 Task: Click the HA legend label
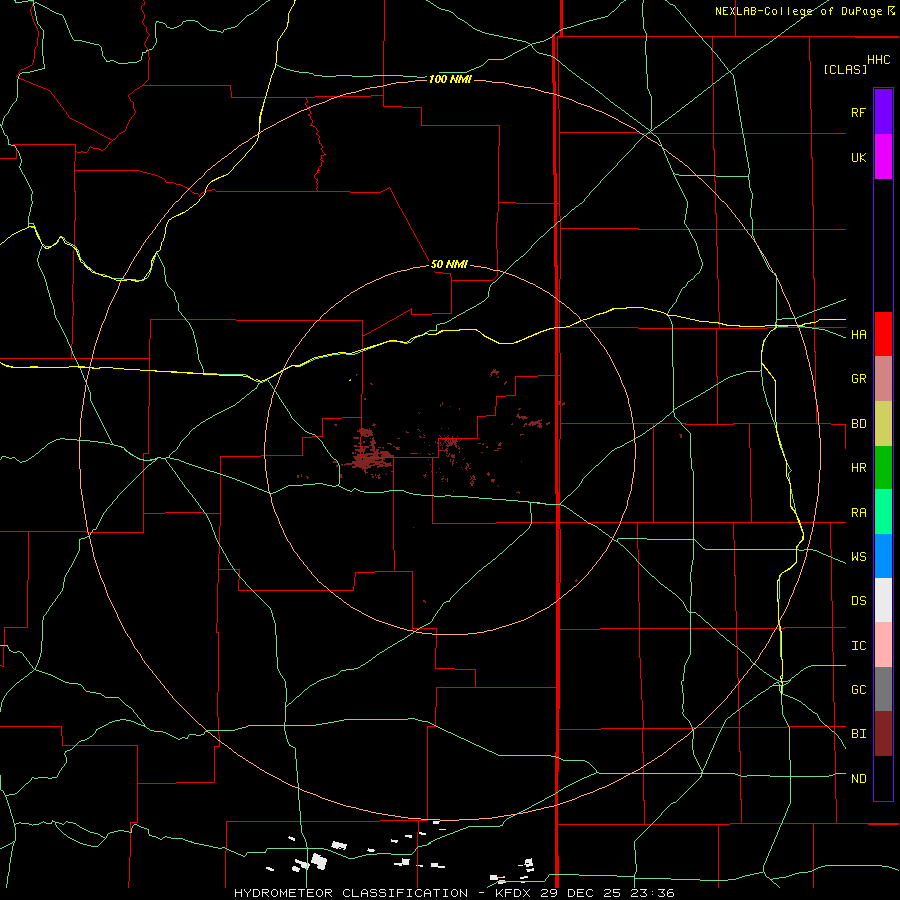tap(858, 335)
